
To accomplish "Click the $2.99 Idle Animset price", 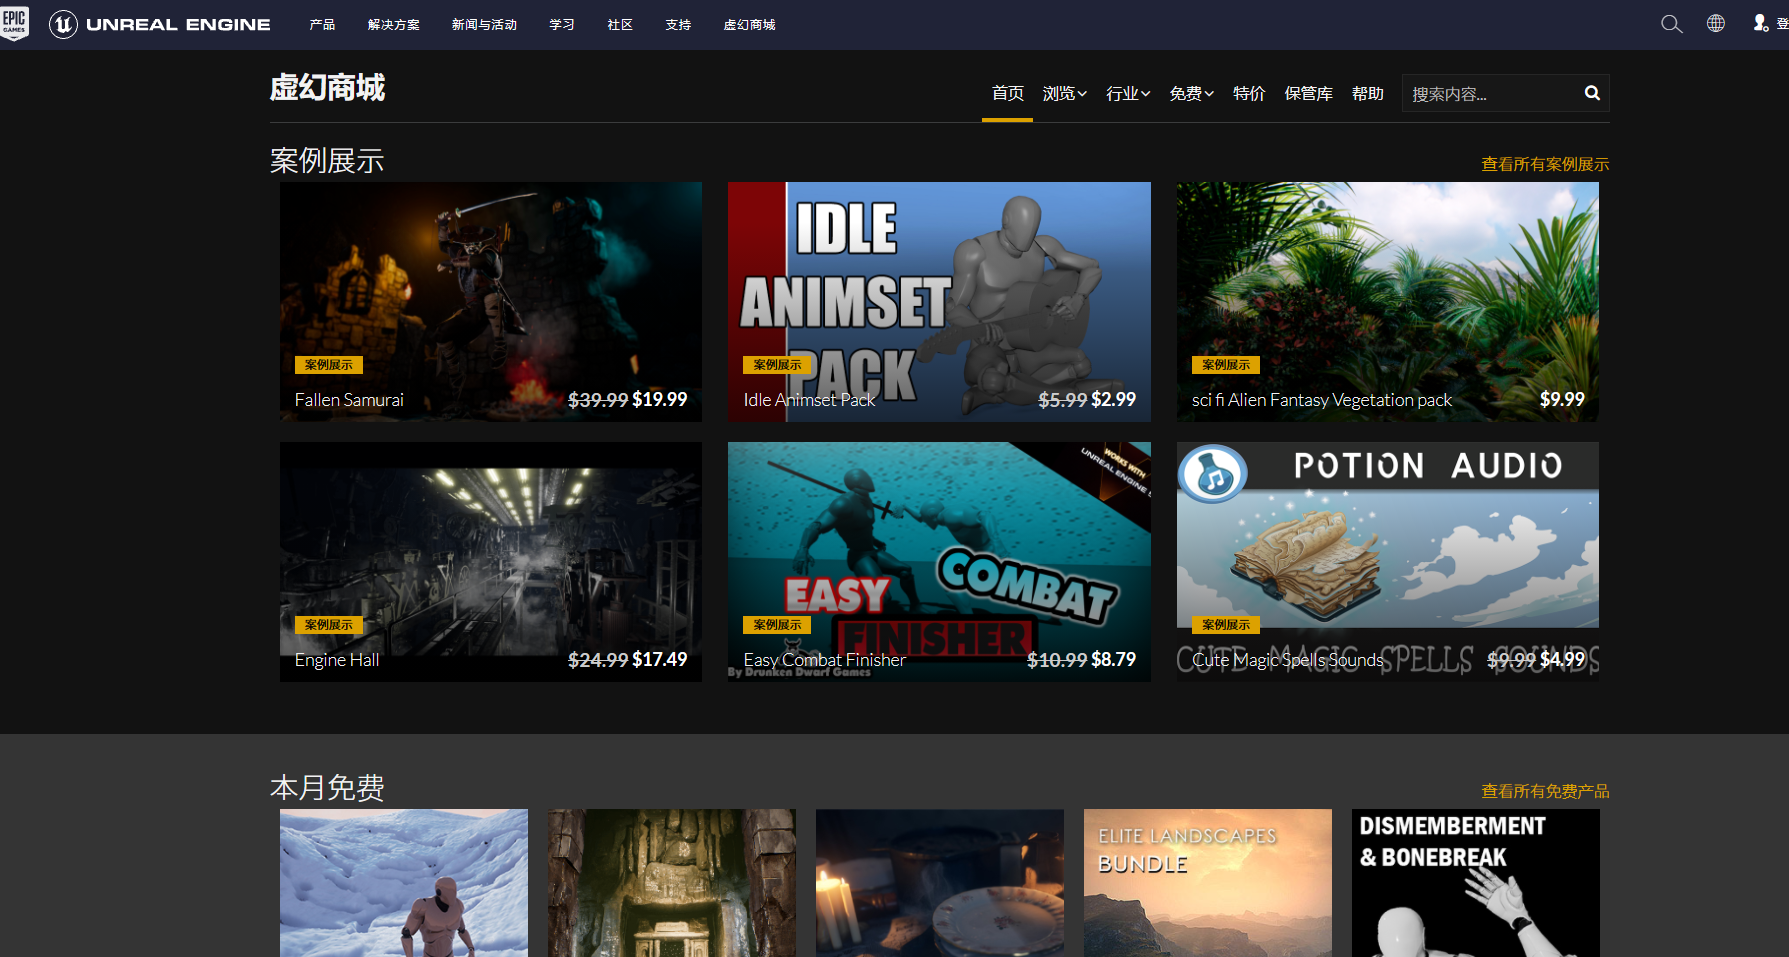I will pos(1114,399).
